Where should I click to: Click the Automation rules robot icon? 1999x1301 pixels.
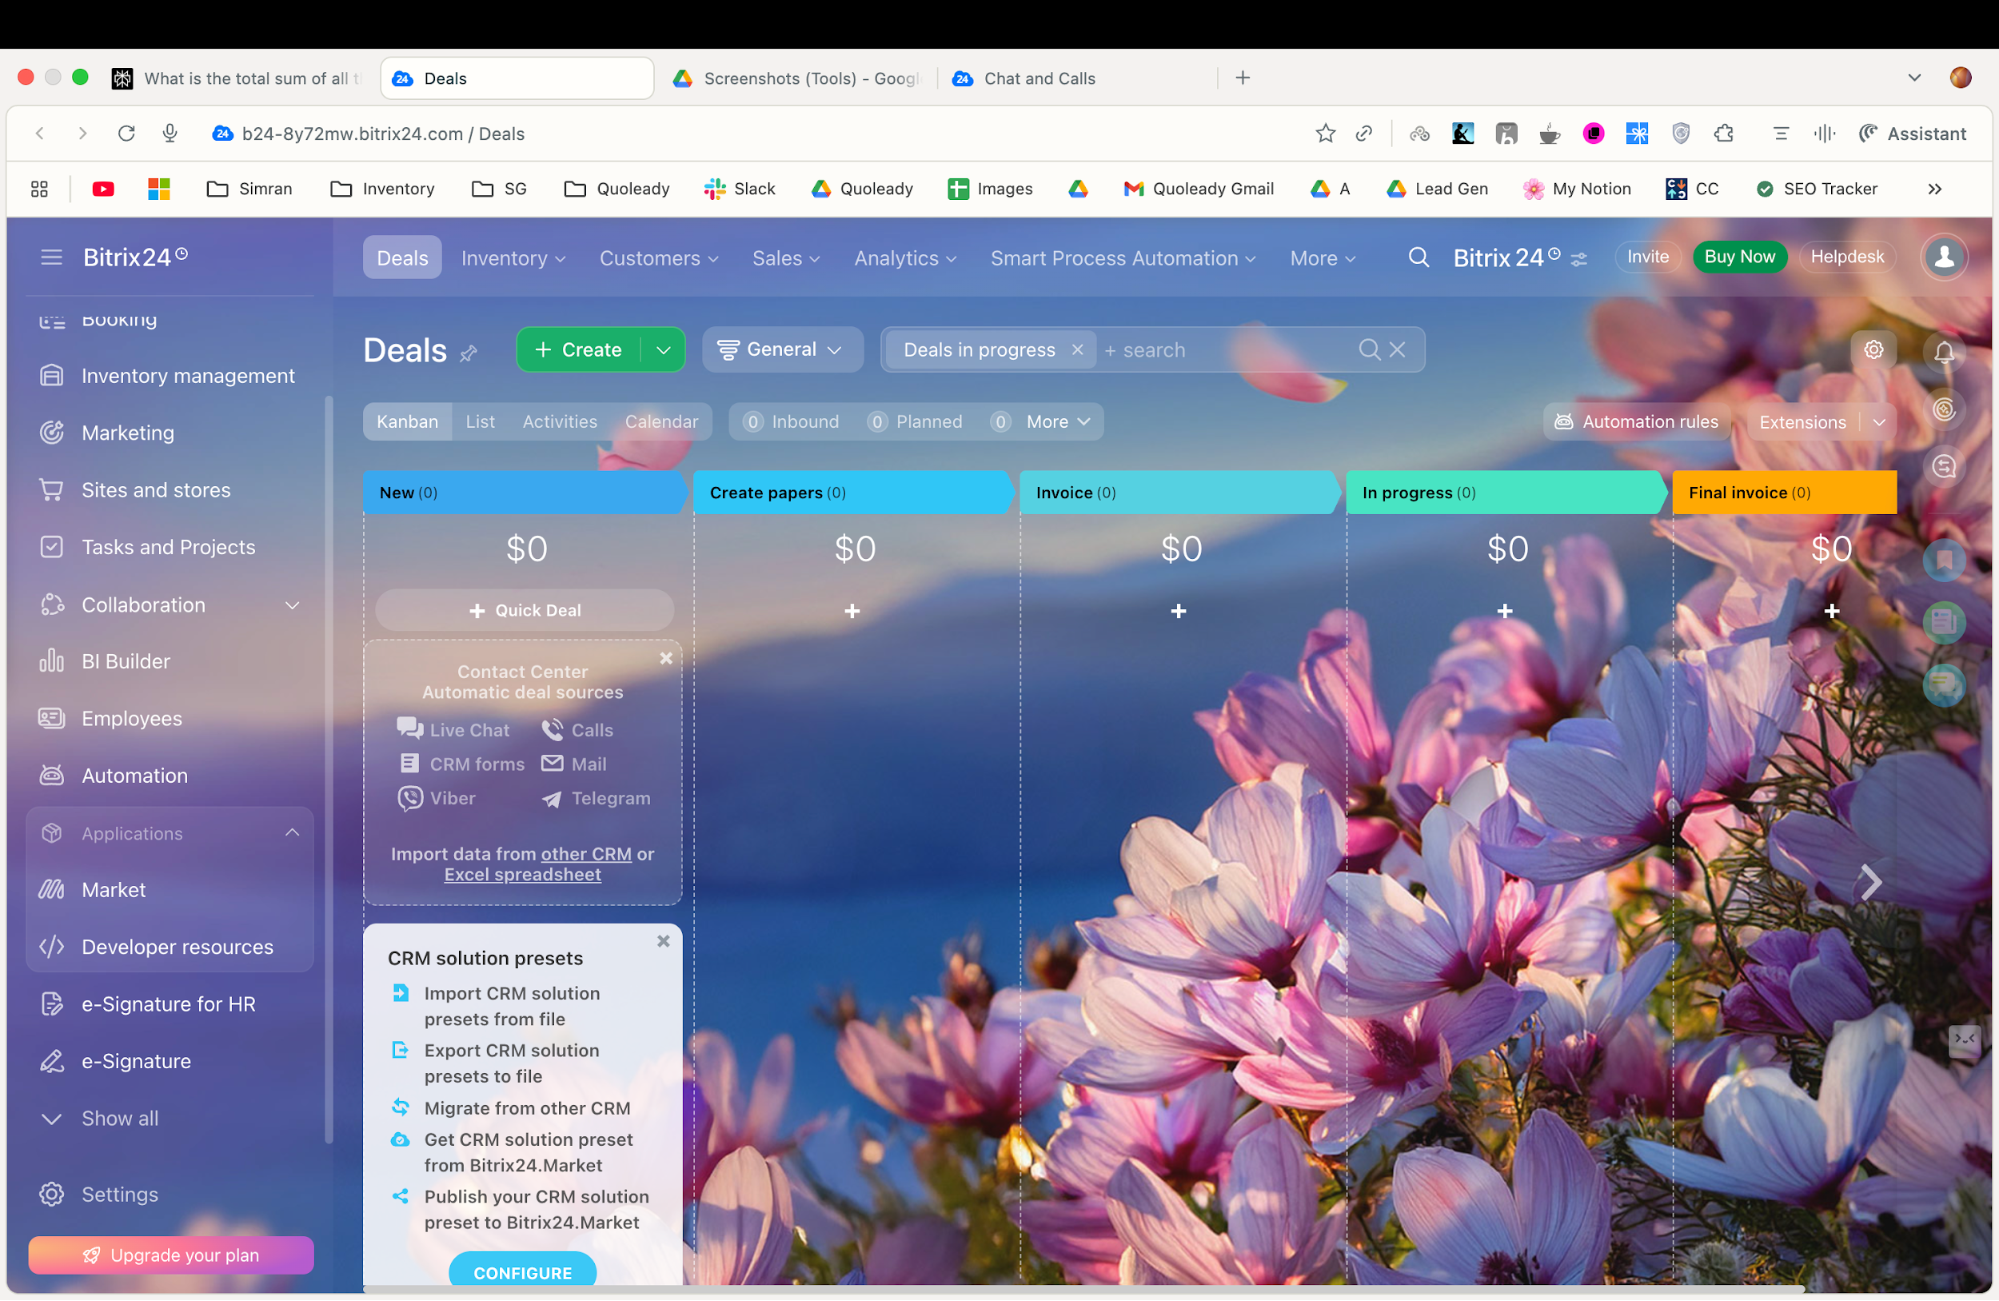pos(1563,421)
